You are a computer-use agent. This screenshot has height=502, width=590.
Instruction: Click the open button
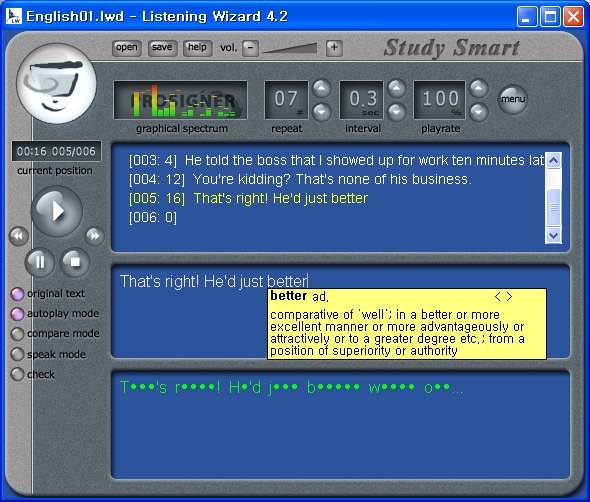[127, 48]
